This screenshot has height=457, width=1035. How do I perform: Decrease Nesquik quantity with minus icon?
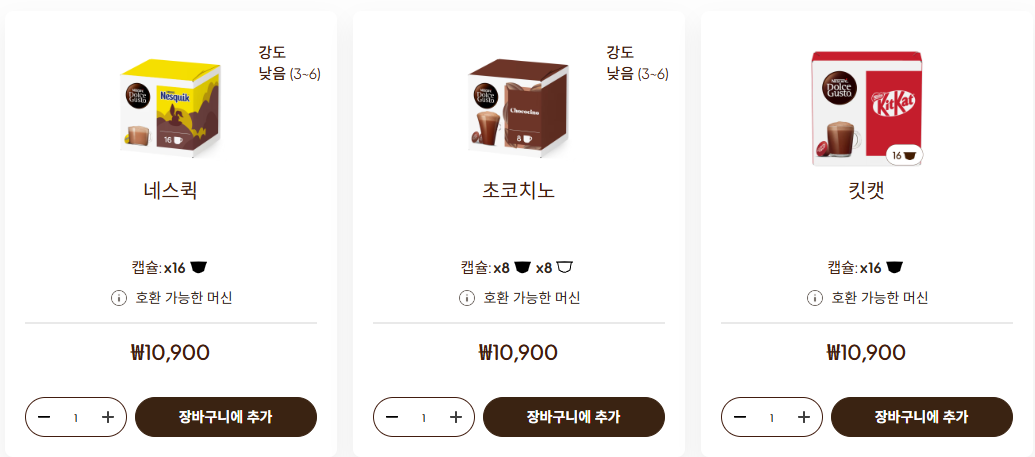click(44, 417)
